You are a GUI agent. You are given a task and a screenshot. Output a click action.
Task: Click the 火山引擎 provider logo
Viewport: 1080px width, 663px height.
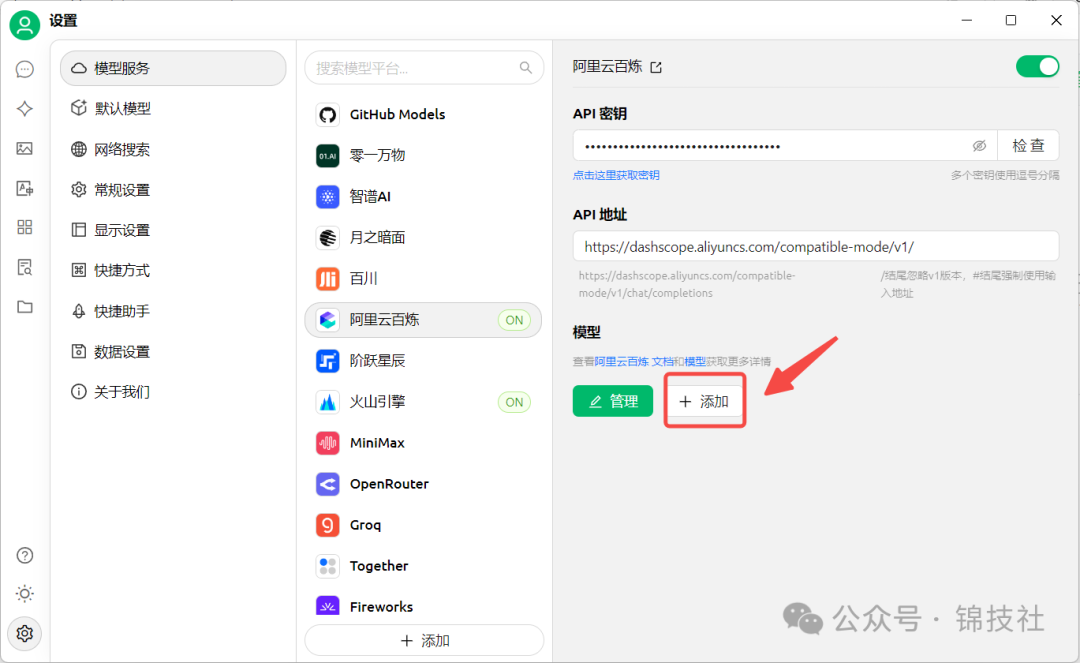pos(328,402)
